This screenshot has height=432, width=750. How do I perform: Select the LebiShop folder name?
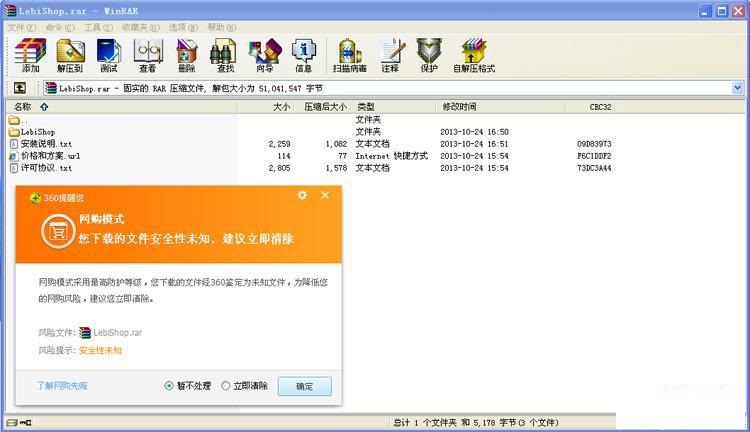[x=38, y=132]
